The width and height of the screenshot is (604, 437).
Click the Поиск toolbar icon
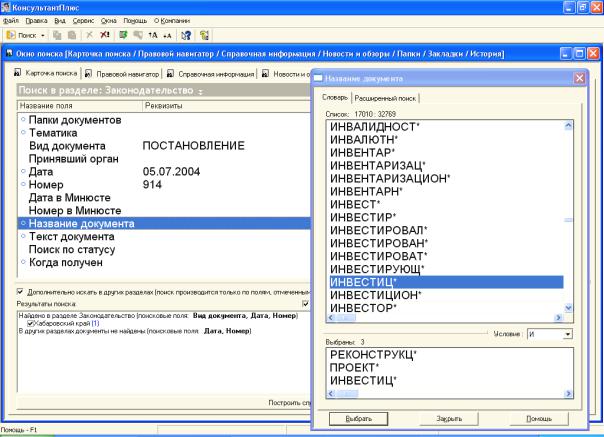[x=11, y=35]
